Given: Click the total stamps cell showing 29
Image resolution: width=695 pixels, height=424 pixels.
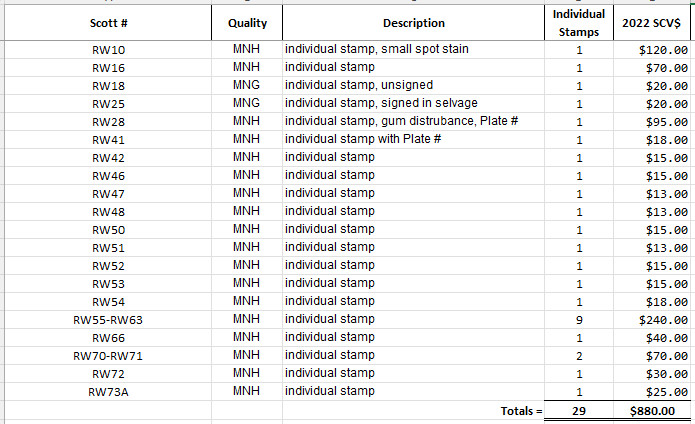Looking at the screenshot, I should (x=578, y=410).
